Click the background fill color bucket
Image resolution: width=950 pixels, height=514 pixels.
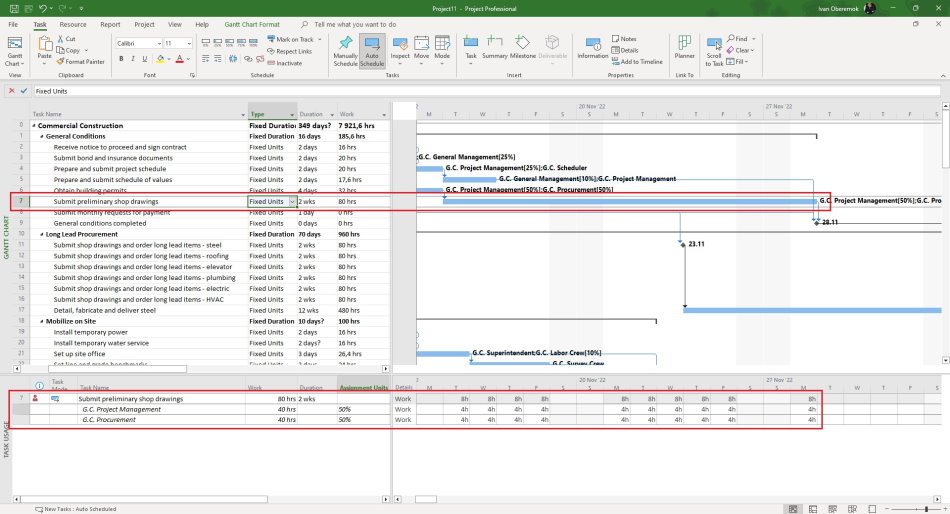[x=160, y=59]
